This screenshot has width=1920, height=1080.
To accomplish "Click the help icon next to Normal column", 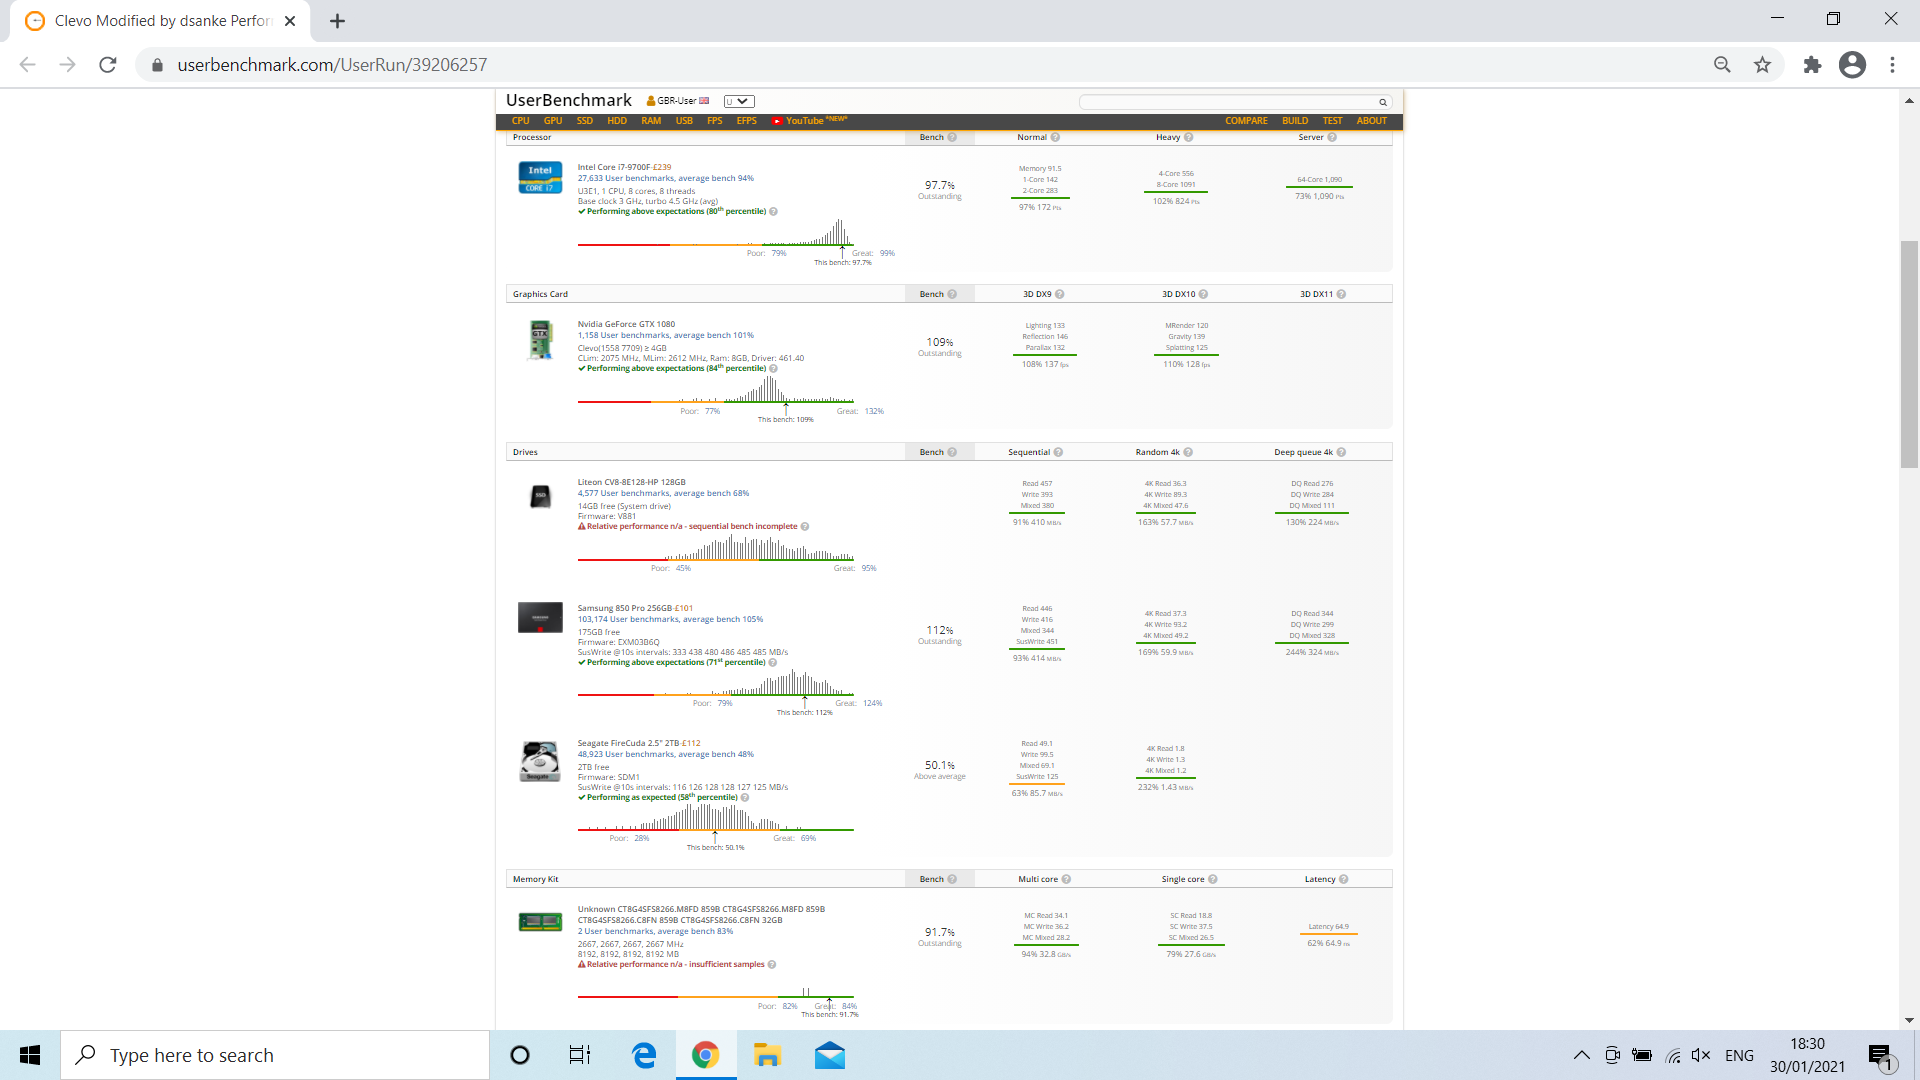I will (1055, 138).
